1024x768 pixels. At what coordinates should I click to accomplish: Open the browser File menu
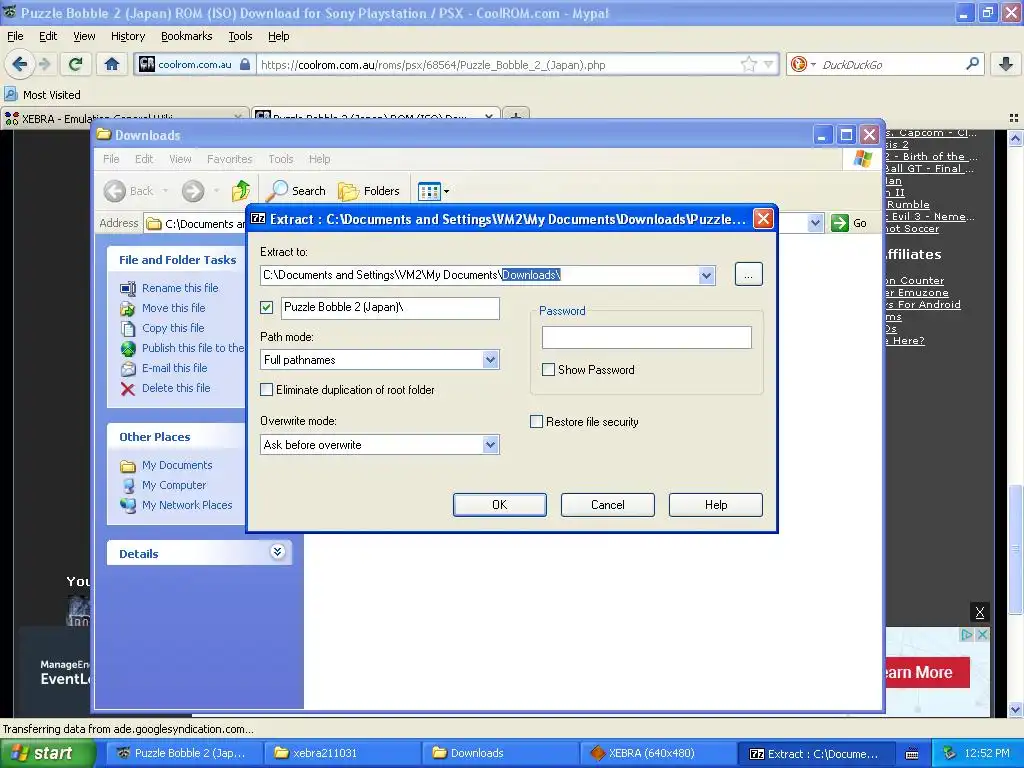tap(15, 36)
